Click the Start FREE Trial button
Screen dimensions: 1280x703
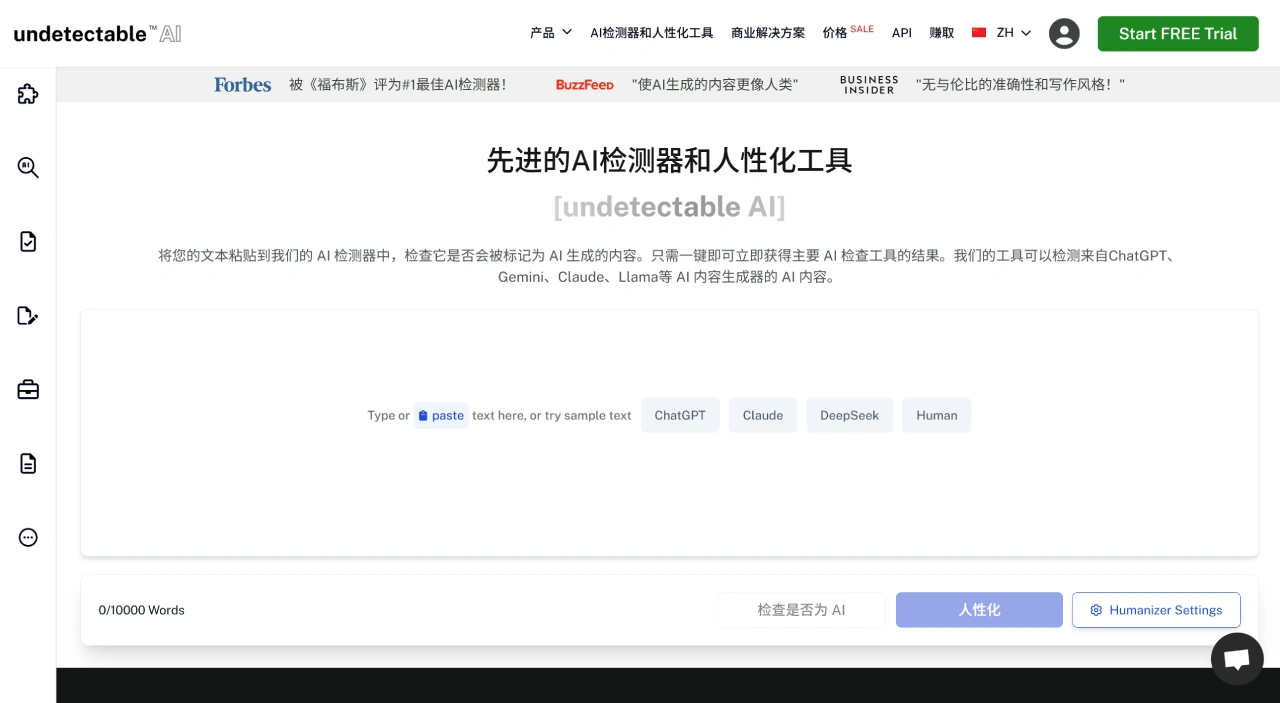(x=1178, y=33)
